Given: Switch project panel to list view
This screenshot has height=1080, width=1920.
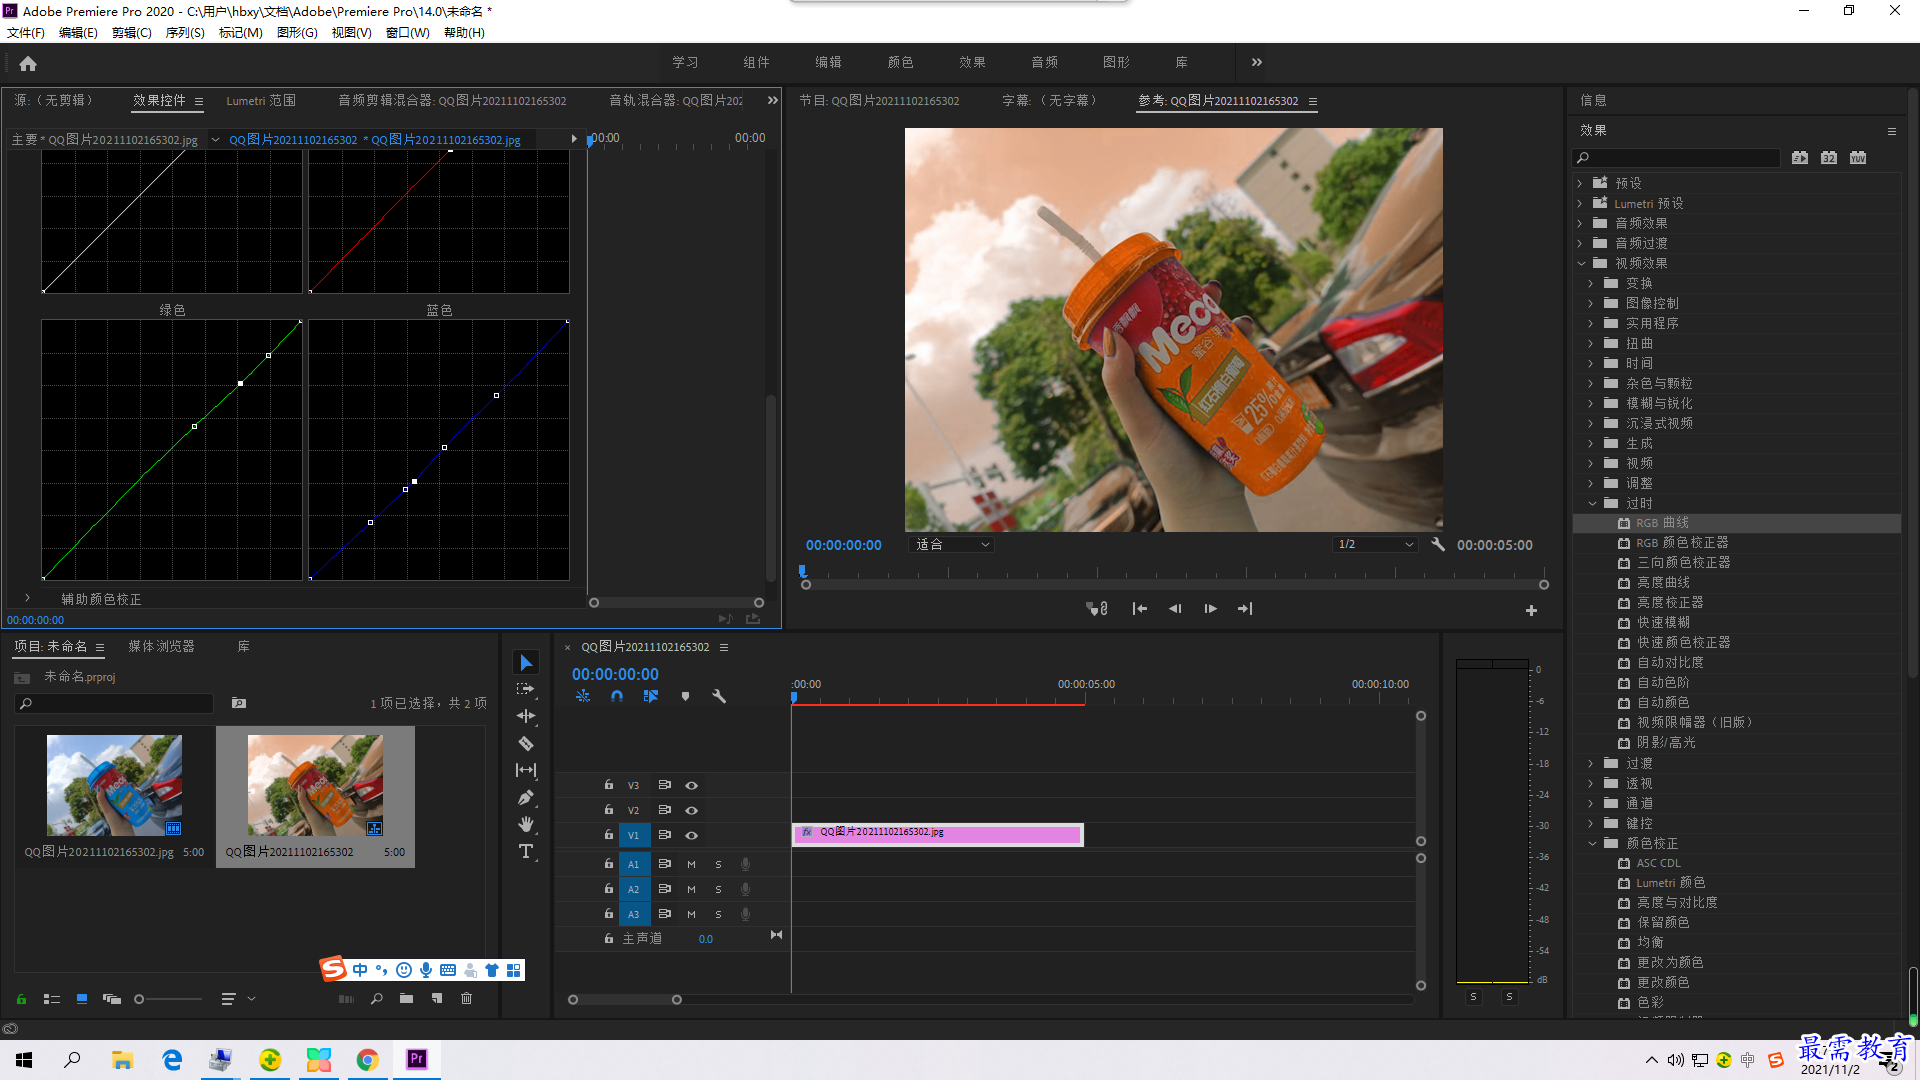Looking at the screenshot, I should [52, 998].
